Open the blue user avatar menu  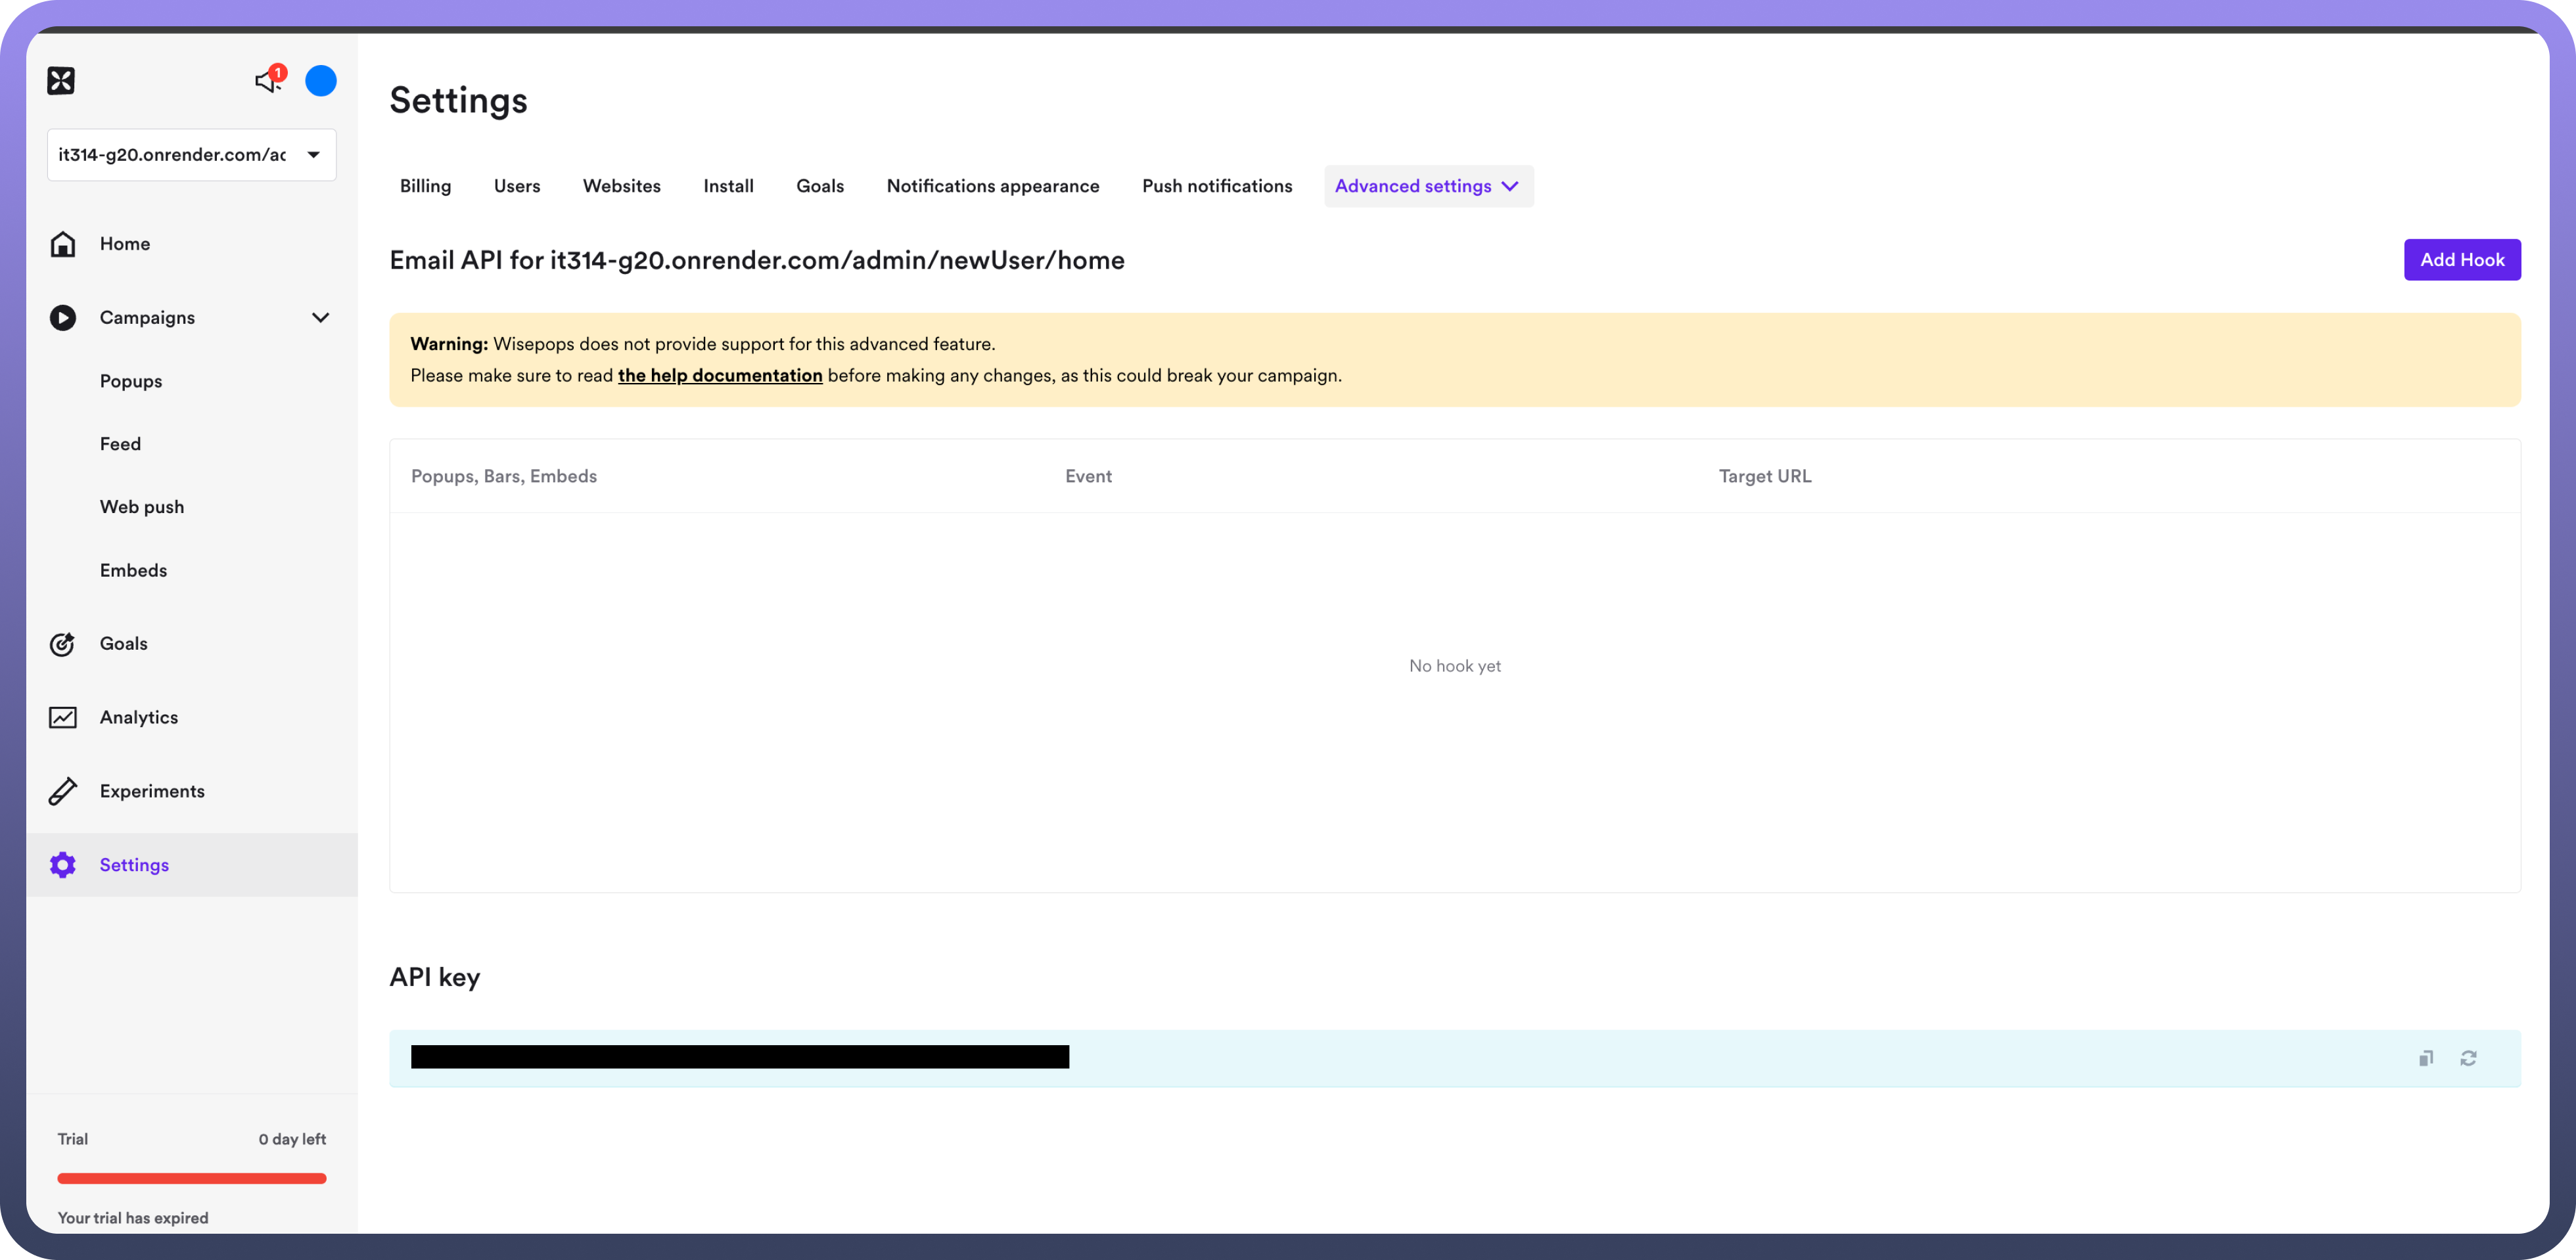click(321, 81)
